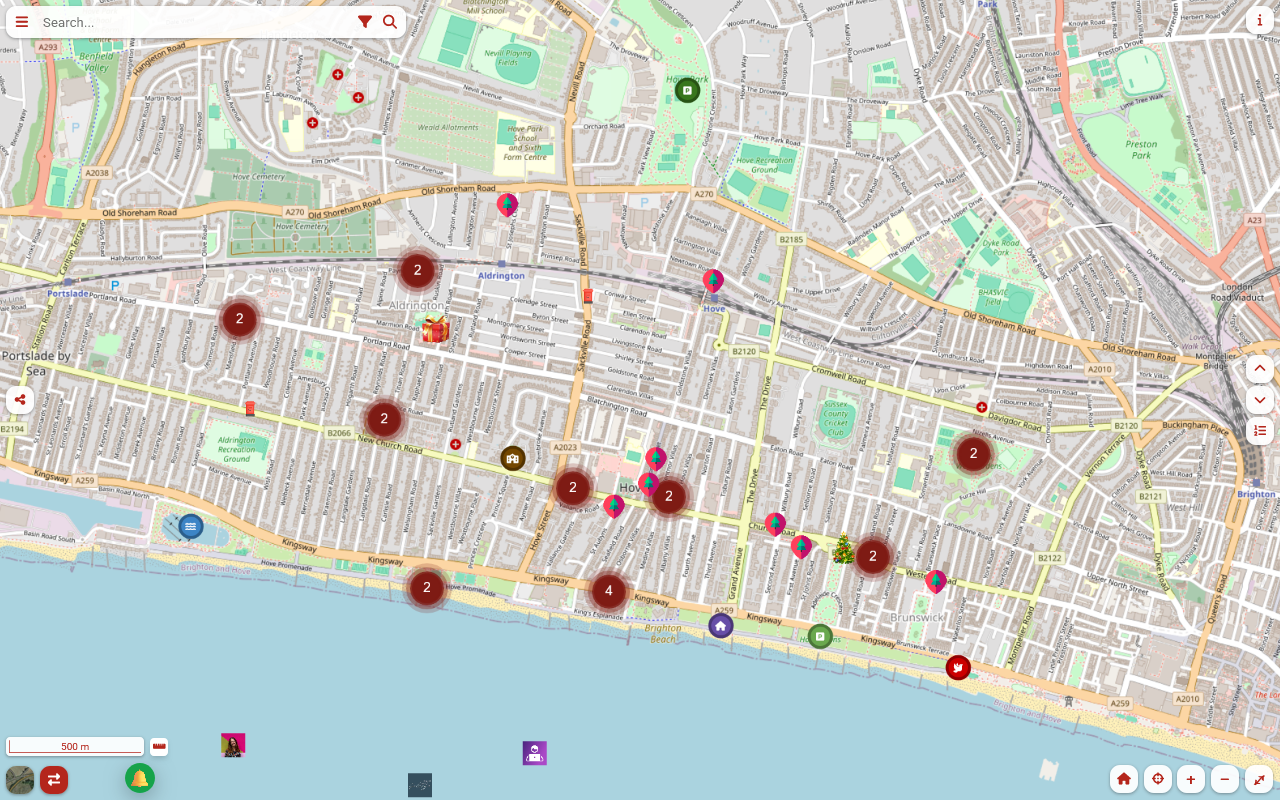This screenshot has width=1280, height=800.
Task: Click the search magnifier icon
Action: [390, 22]
